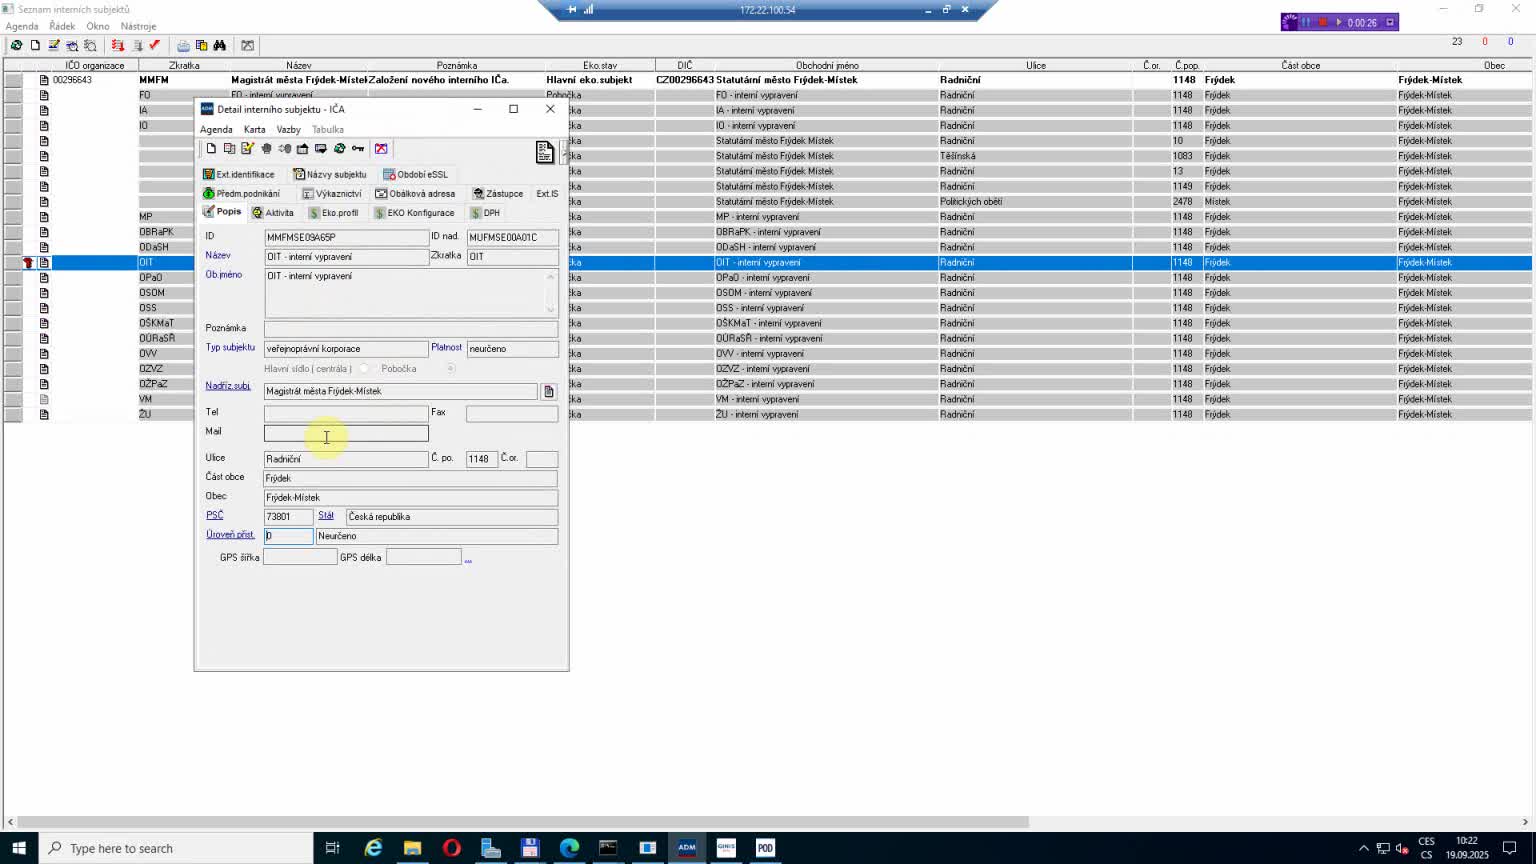Select row marker box for OPaO row

[x=13, y=278]
